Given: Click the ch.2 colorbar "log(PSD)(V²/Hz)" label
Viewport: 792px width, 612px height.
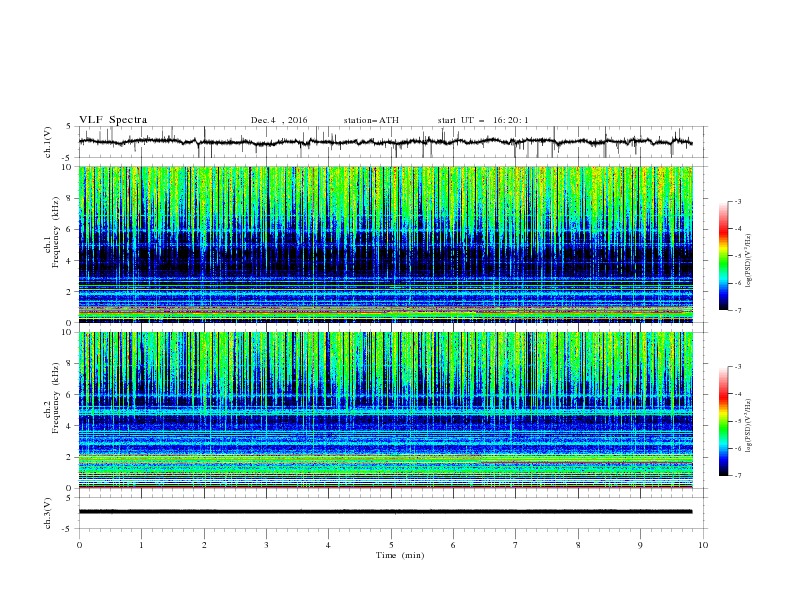Looking at the screenshot, I should (x=749, y=426).
